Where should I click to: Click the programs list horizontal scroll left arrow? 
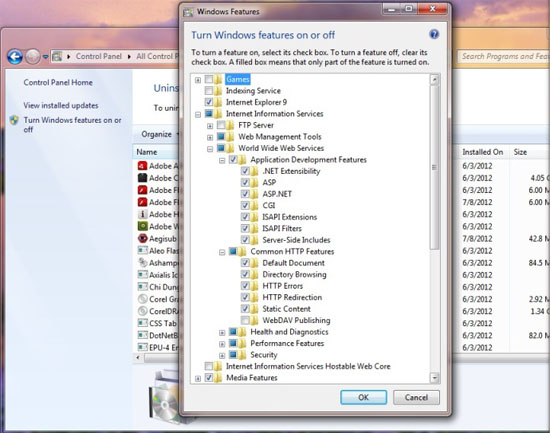[138, 358]
